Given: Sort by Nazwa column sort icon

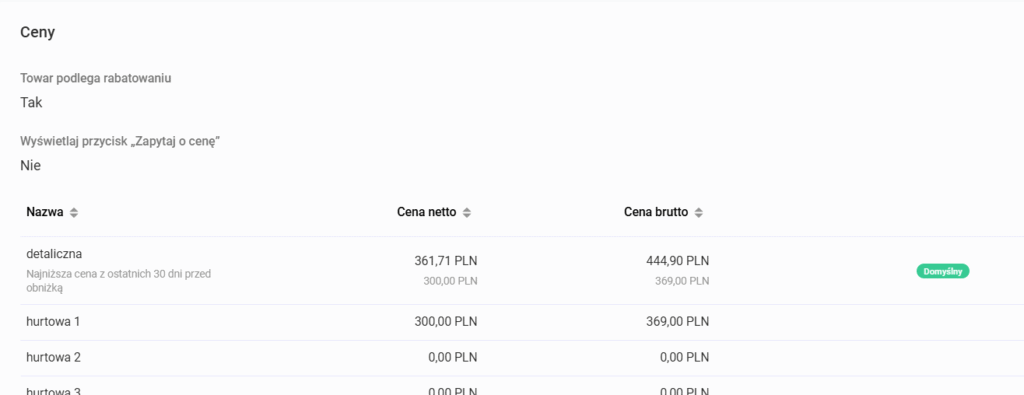Looking at the screenshot, I should point(74,213).
